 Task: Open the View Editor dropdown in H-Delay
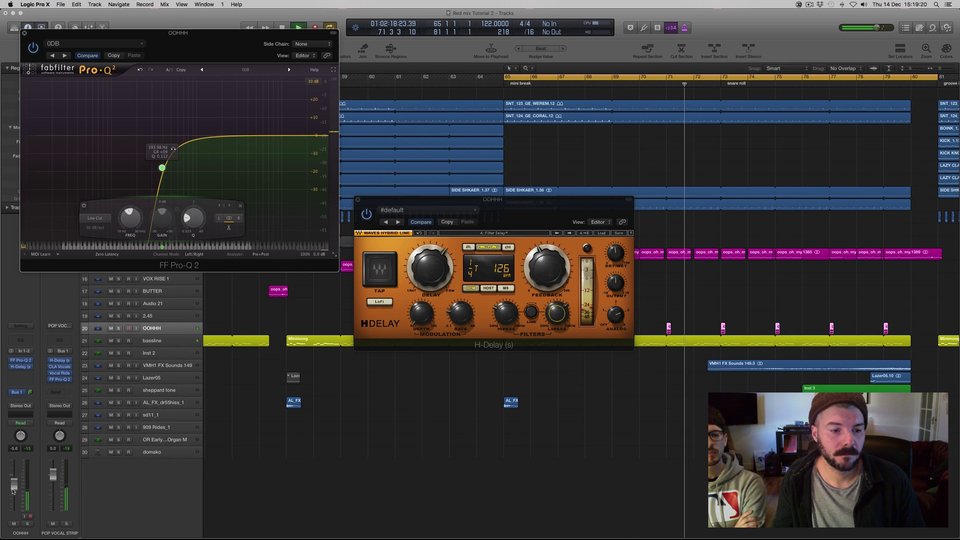point(601,222)
